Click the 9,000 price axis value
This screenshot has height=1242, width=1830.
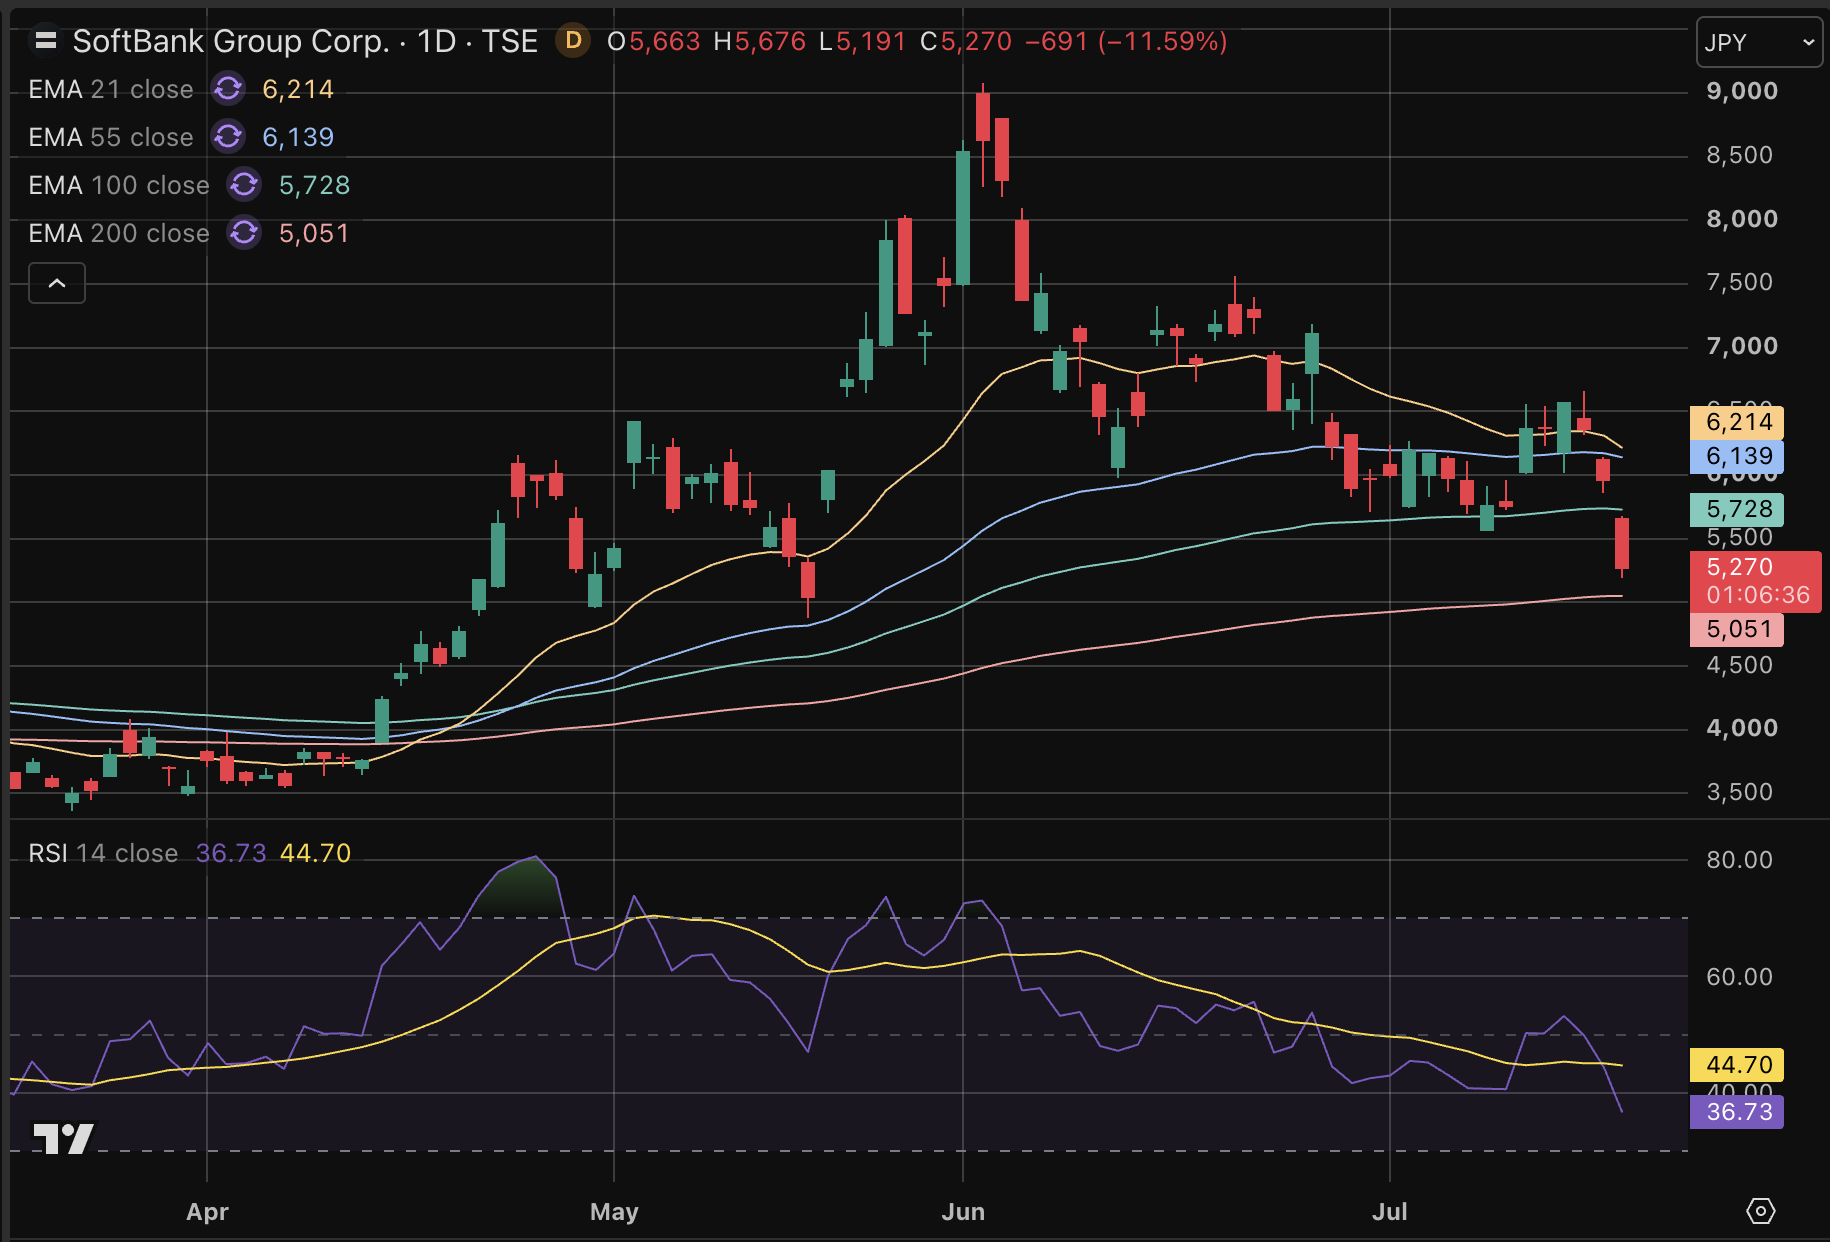click(x=1742, y=91)
